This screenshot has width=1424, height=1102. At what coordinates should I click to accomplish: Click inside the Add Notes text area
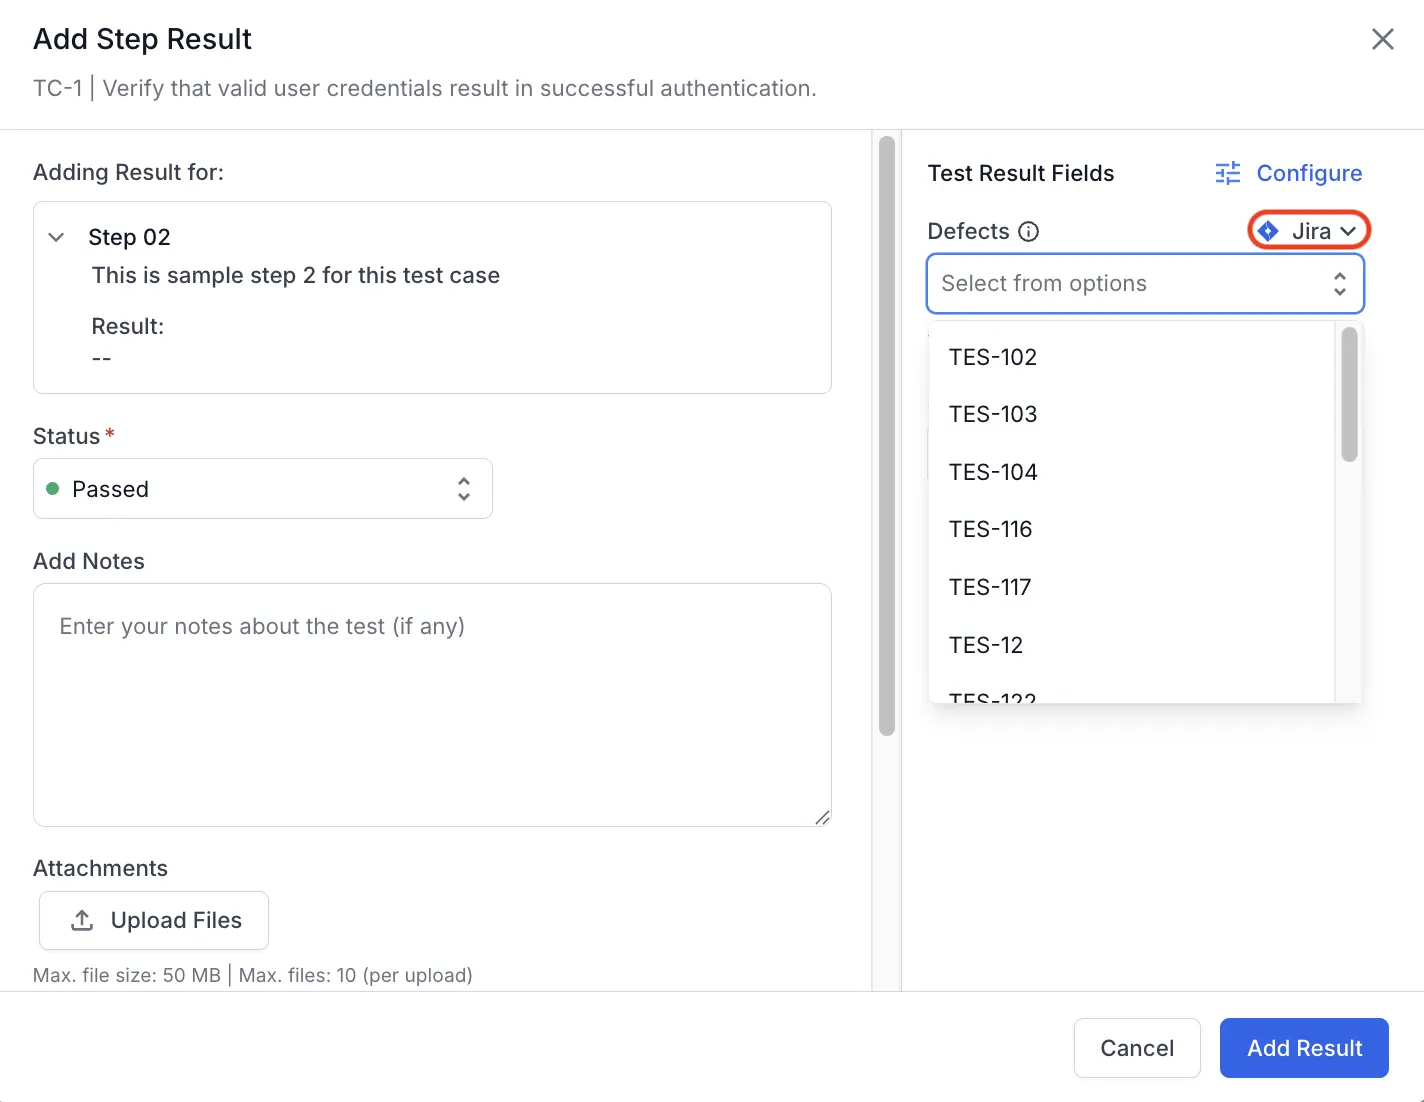point(432,705)
